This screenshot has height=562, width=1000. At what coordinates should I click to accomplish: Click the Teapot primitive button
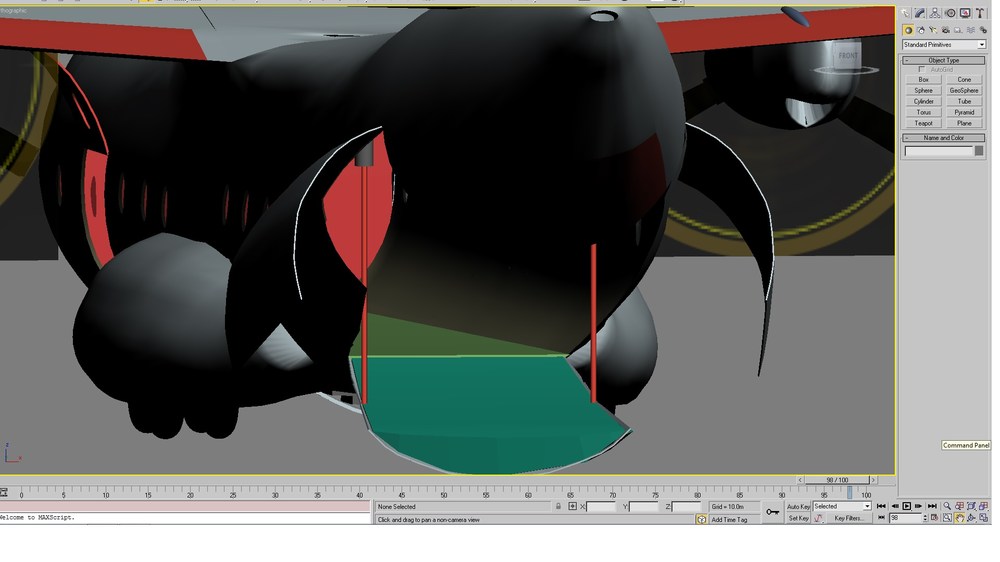click(x=923, y=123)
